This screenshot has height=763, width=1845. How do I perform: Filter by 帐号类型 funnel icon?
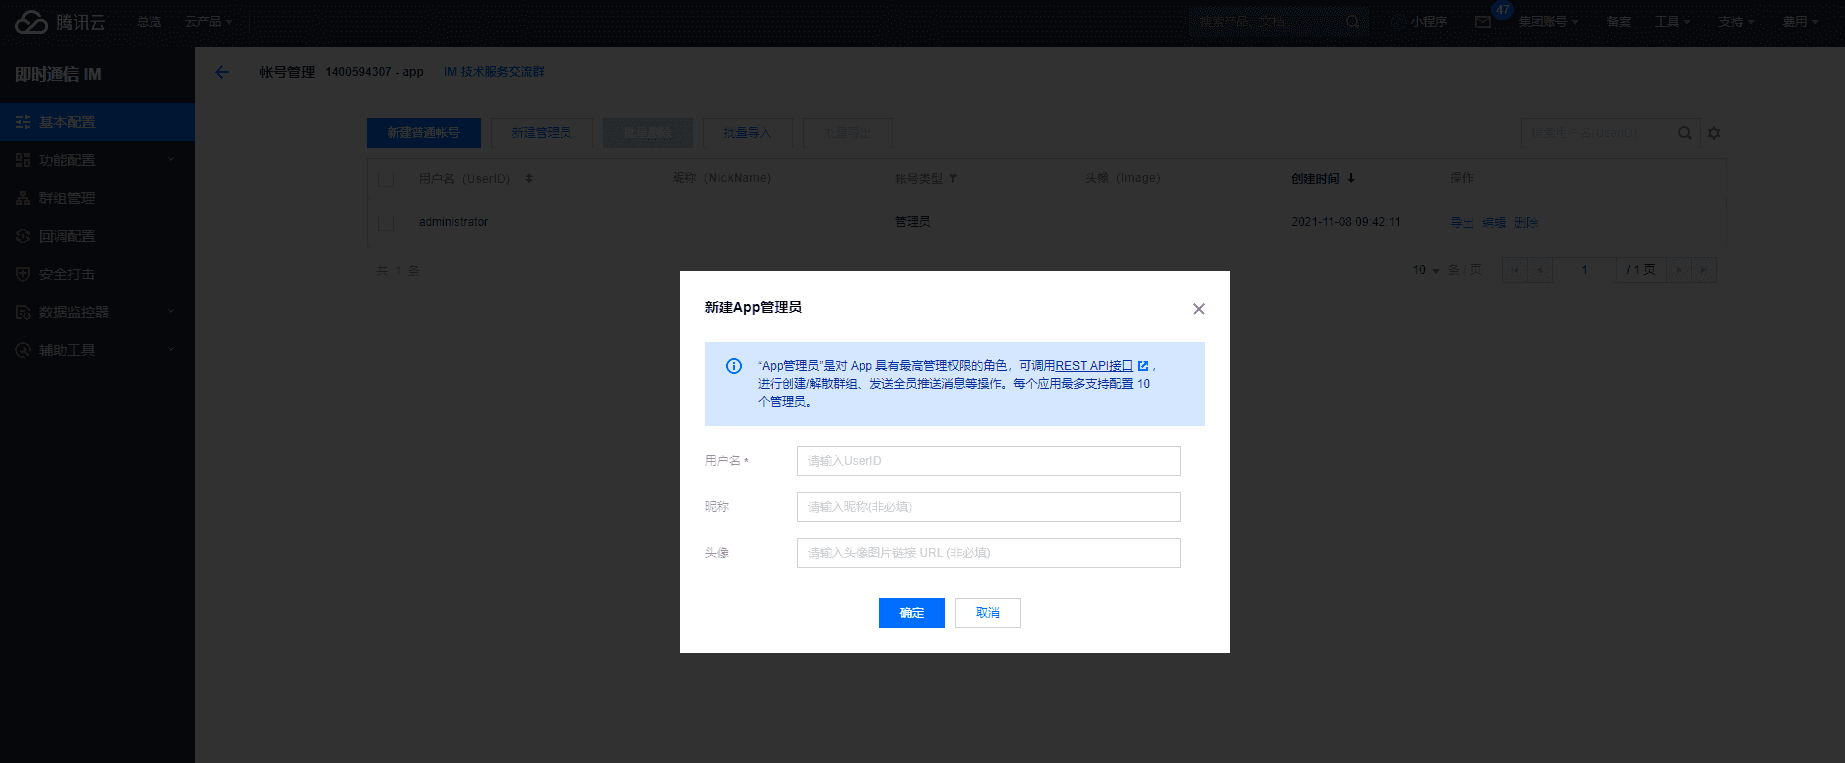953,179
